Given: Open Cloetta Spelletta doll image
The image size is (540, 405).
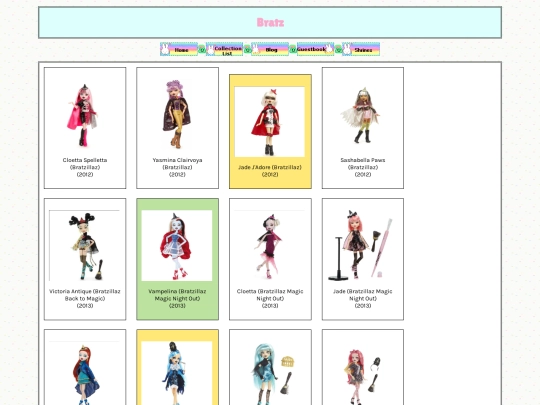Looking at the screenshot, I should pyautogui.click(x=84, y=115).
